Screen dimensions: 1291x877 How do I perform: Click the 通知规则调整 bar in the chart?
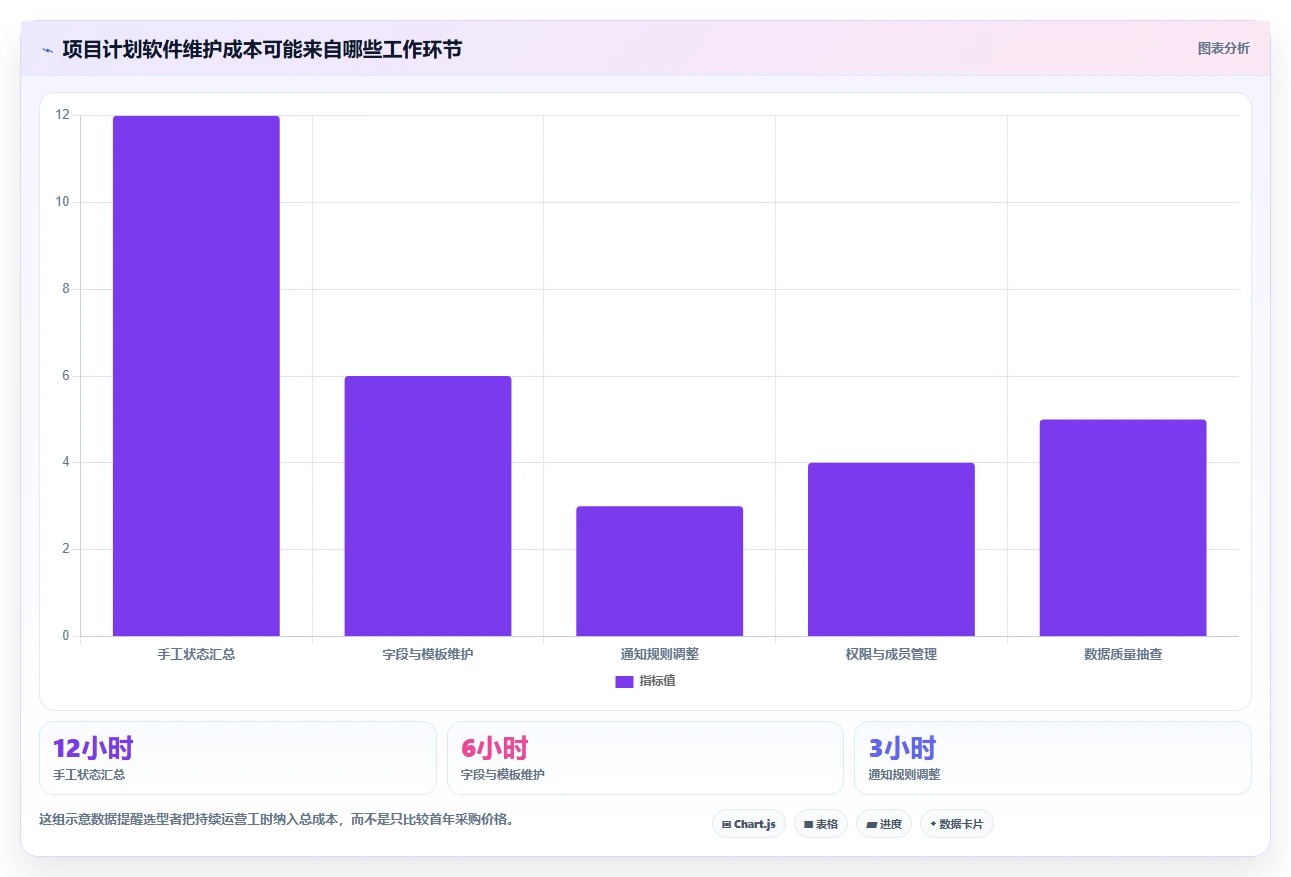coord(660,571)
